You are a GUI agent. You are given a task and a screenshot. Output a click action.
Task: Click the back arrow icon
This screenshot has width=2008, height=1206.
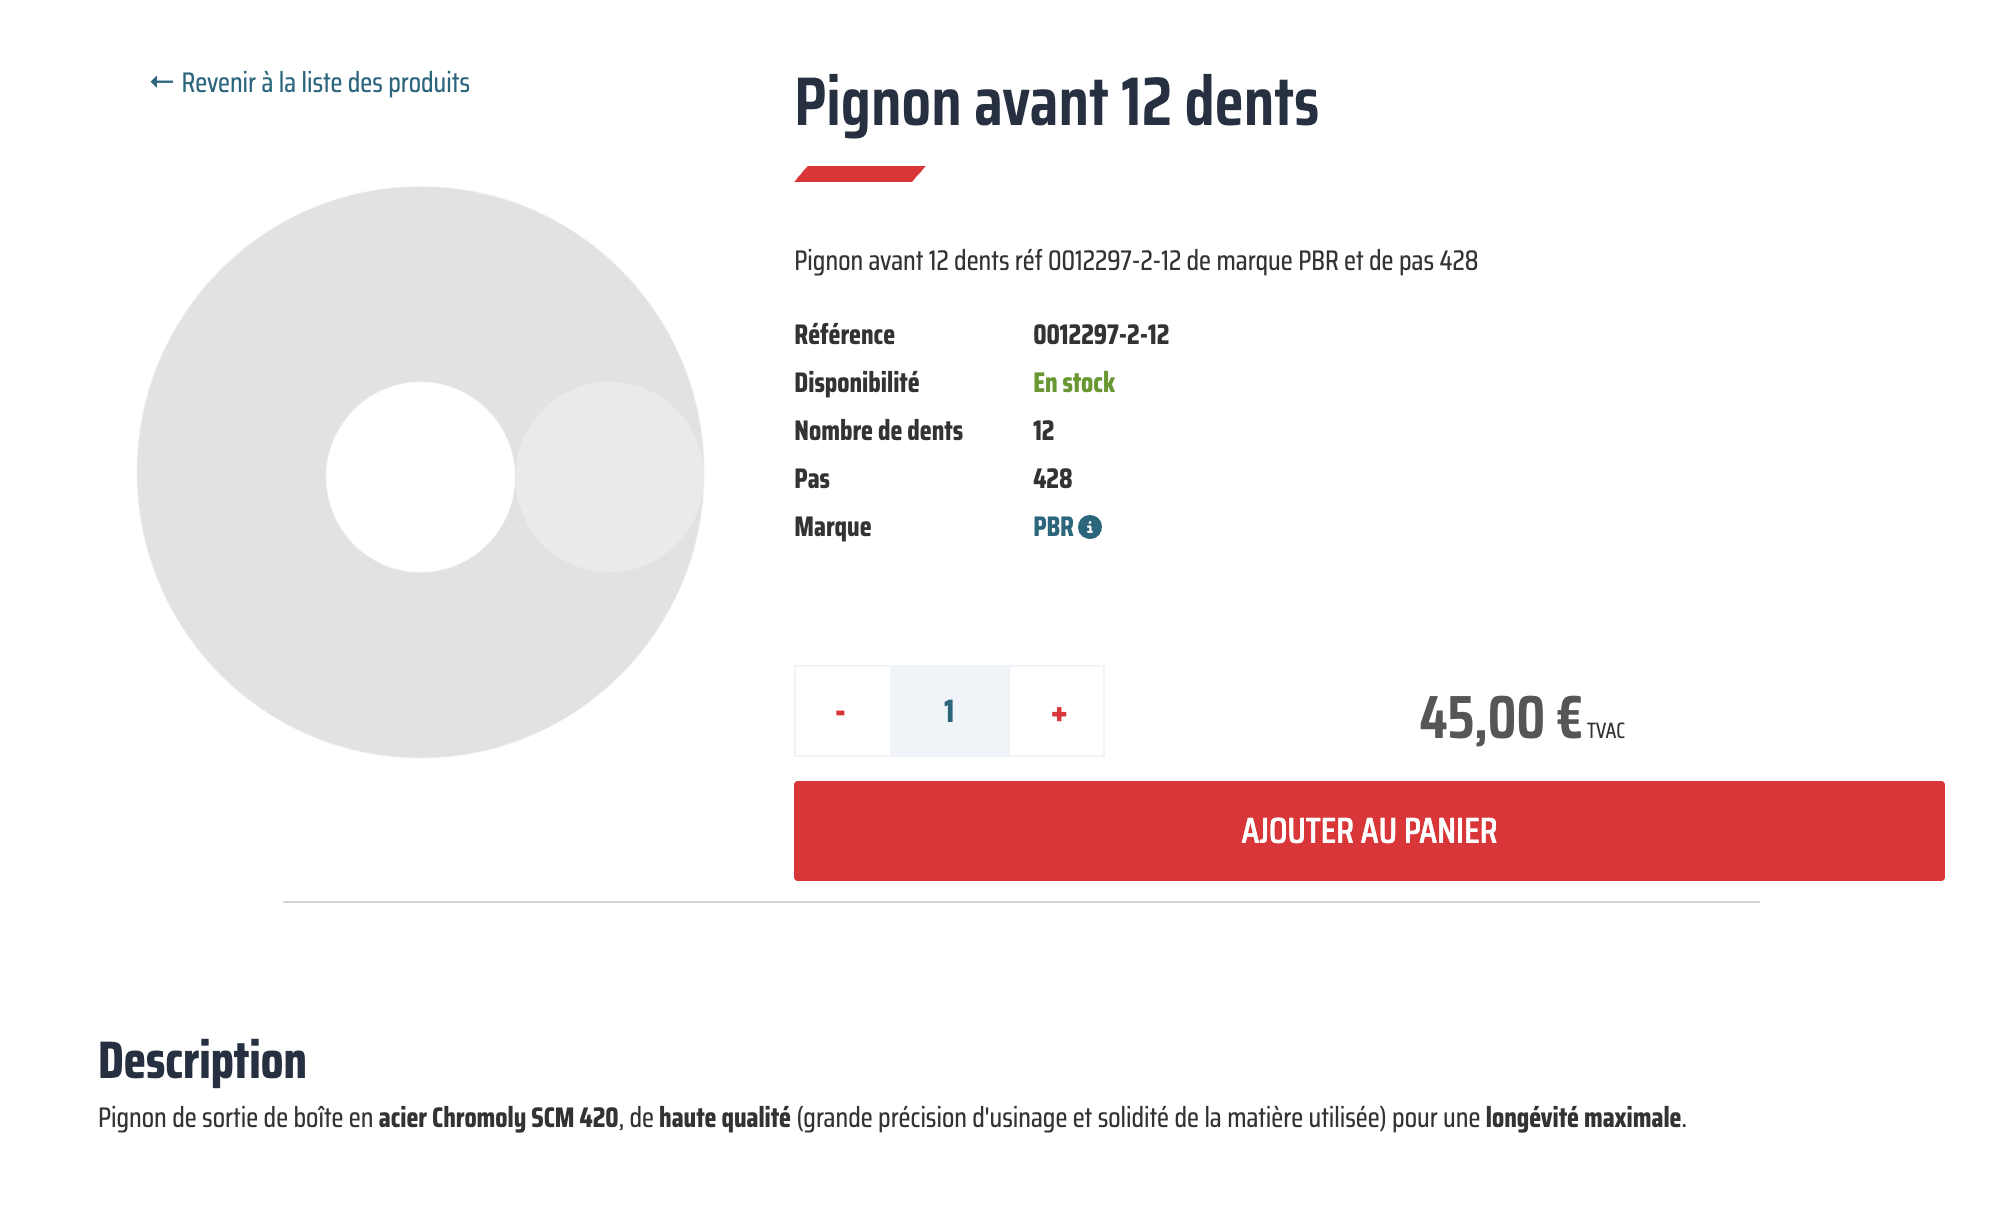[161, 82]
